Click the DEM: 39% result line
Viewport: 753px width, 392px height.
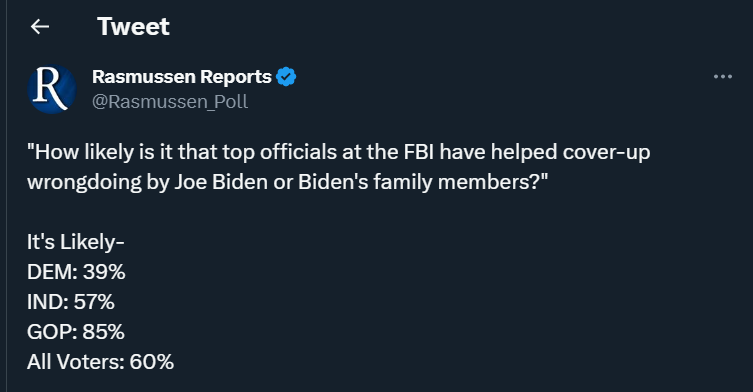pos(76,272)
